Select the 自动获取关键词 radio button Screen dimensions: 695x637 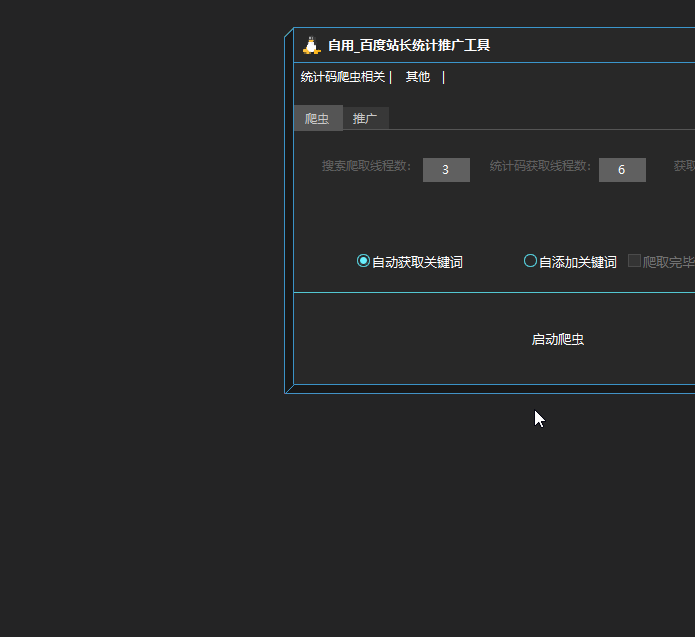pos(364,261)
